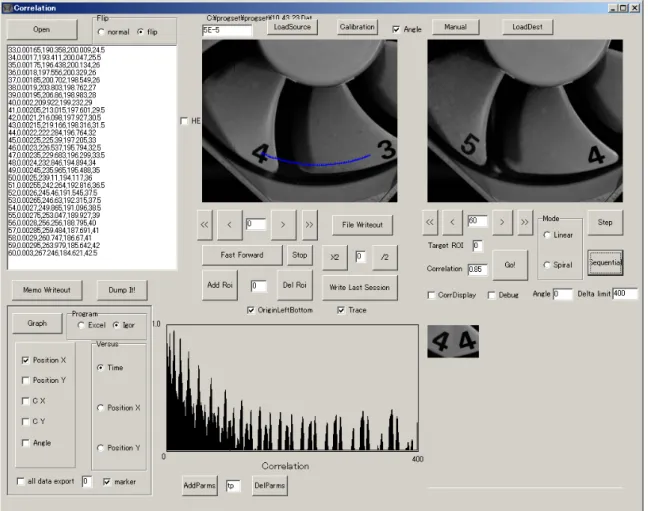The height and width of the screenshot is (511, 648).
Task: Toggle the marker checkbox
Action: coord(107,482)
